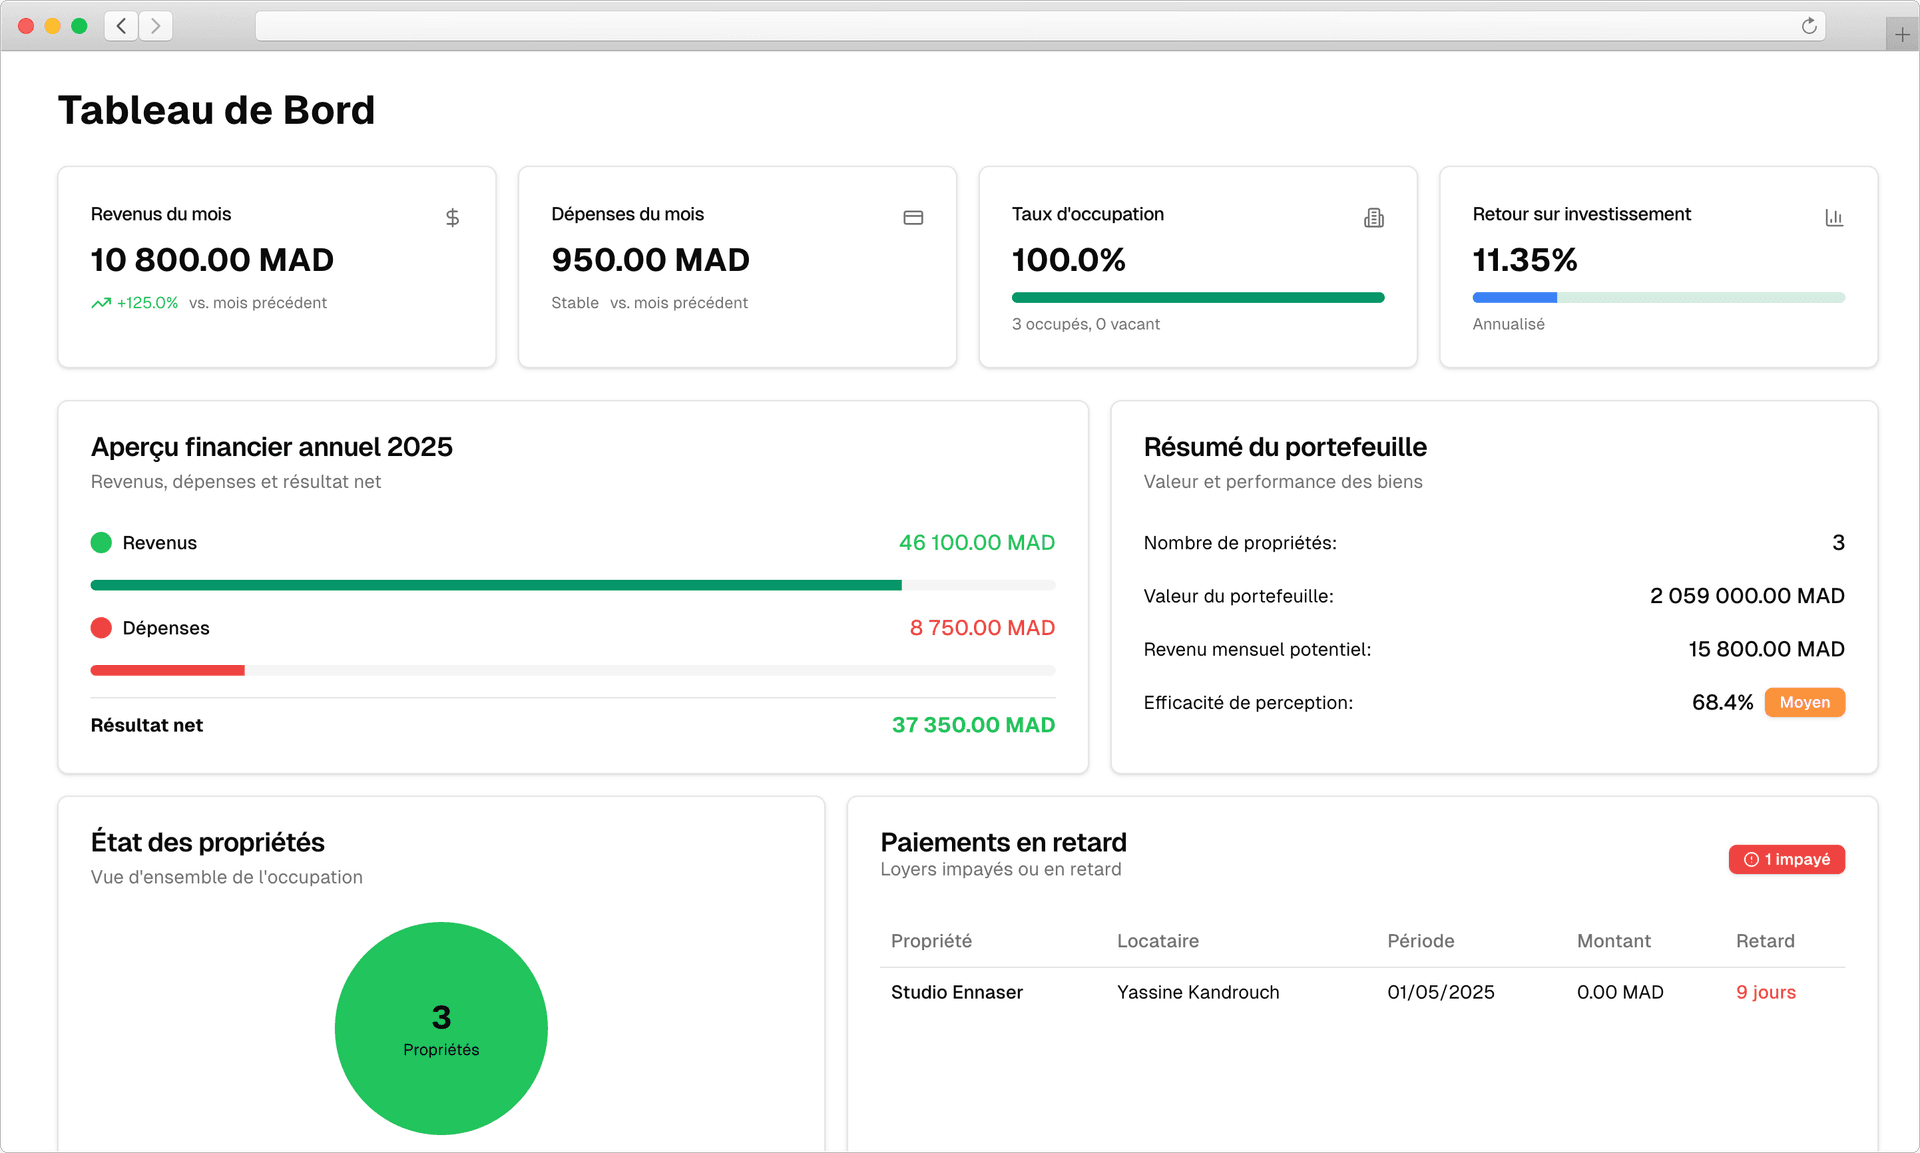
Task: Open the 9 jours late payment link
Action: 1765,992
